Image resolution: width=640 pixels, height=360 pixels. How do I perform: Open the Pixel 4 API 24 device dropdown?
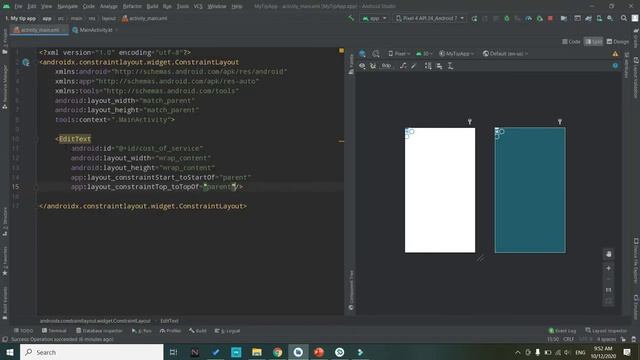(430, 18)
